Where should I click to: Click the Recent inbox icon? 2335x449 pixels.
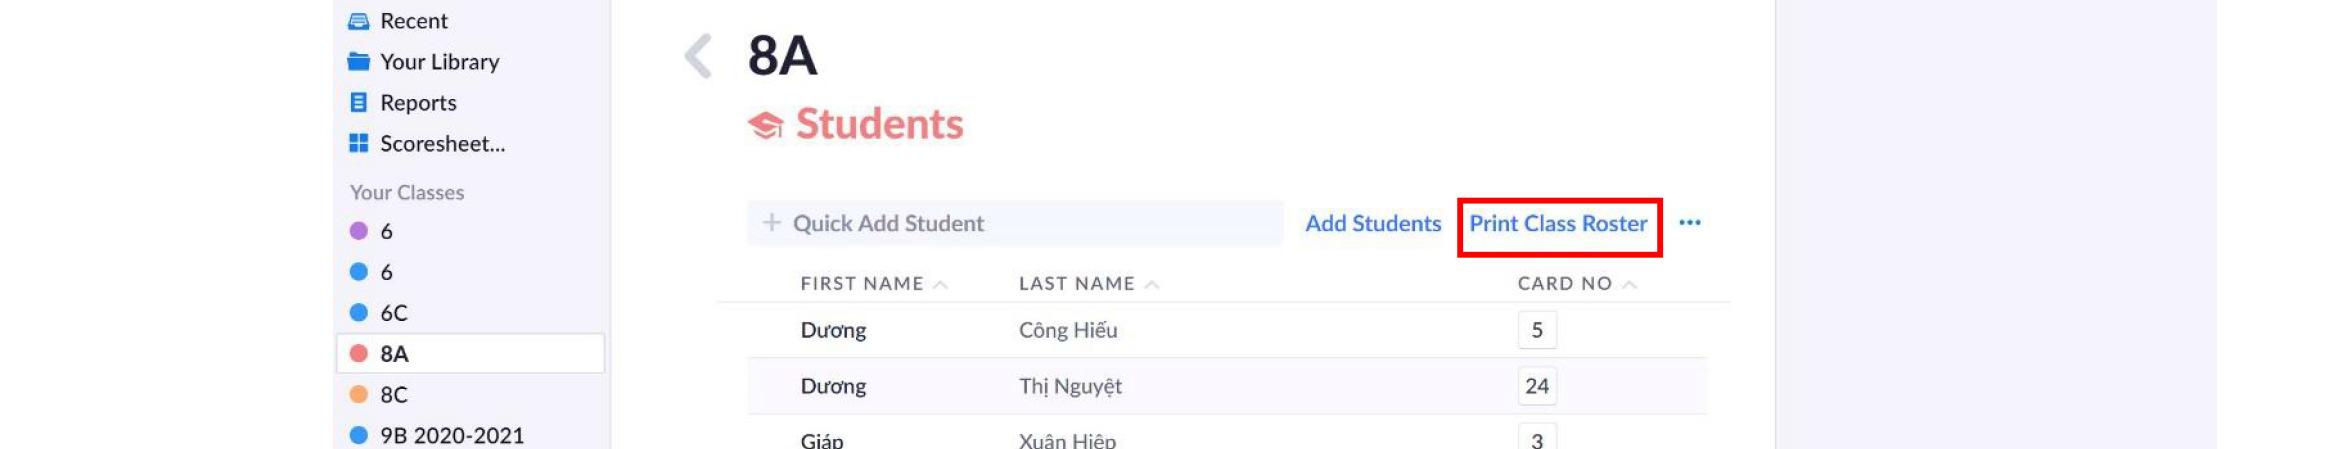358,21
